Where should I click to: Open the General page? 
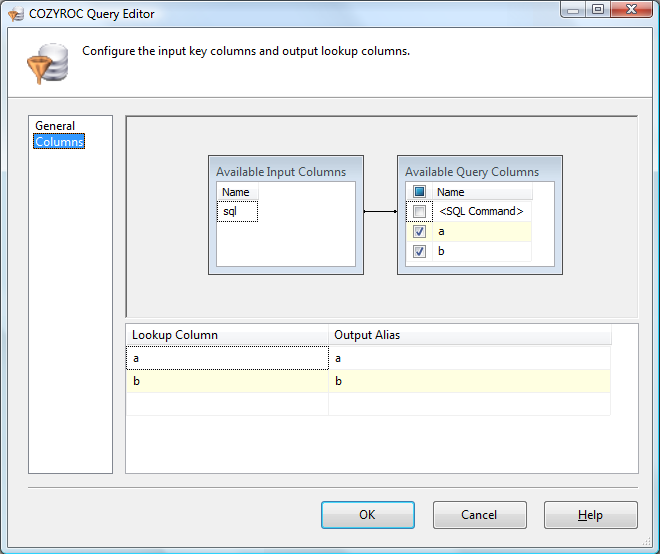pos(55,126)
